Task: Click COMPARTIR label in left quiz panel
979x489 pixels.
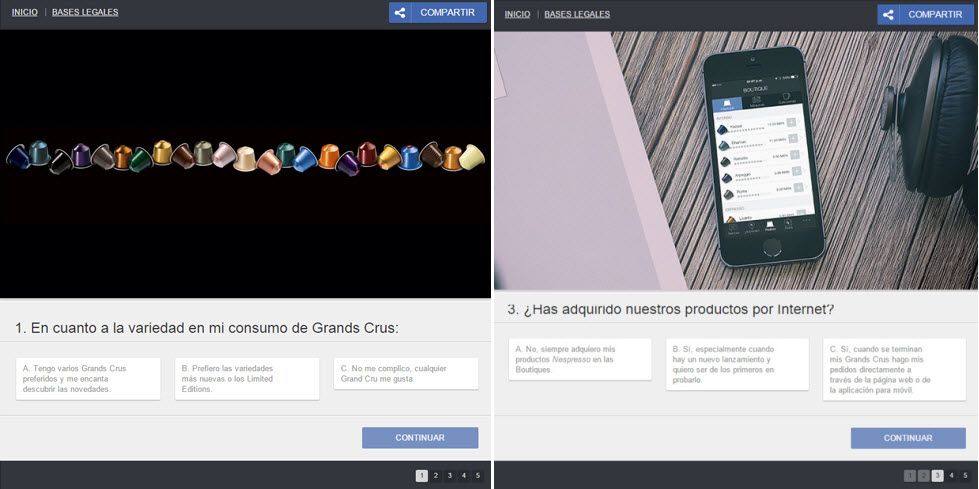Action: click(448, 12)
